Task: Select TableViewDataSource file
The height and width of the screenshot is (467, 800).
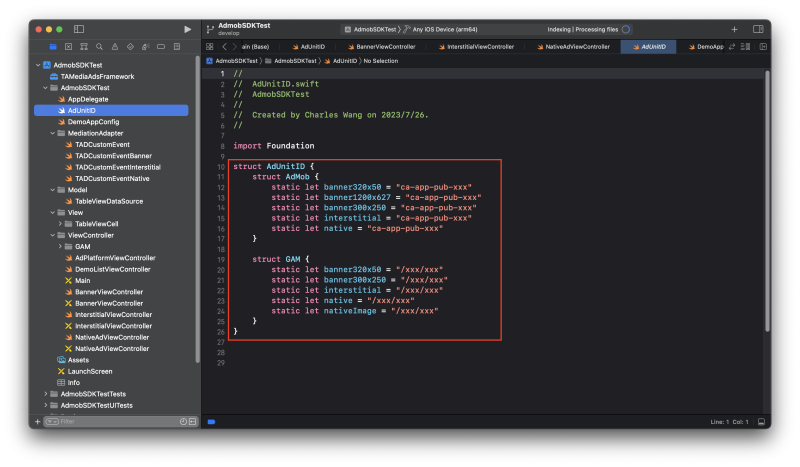Action: pyautogui.click(x=109, y=201)
